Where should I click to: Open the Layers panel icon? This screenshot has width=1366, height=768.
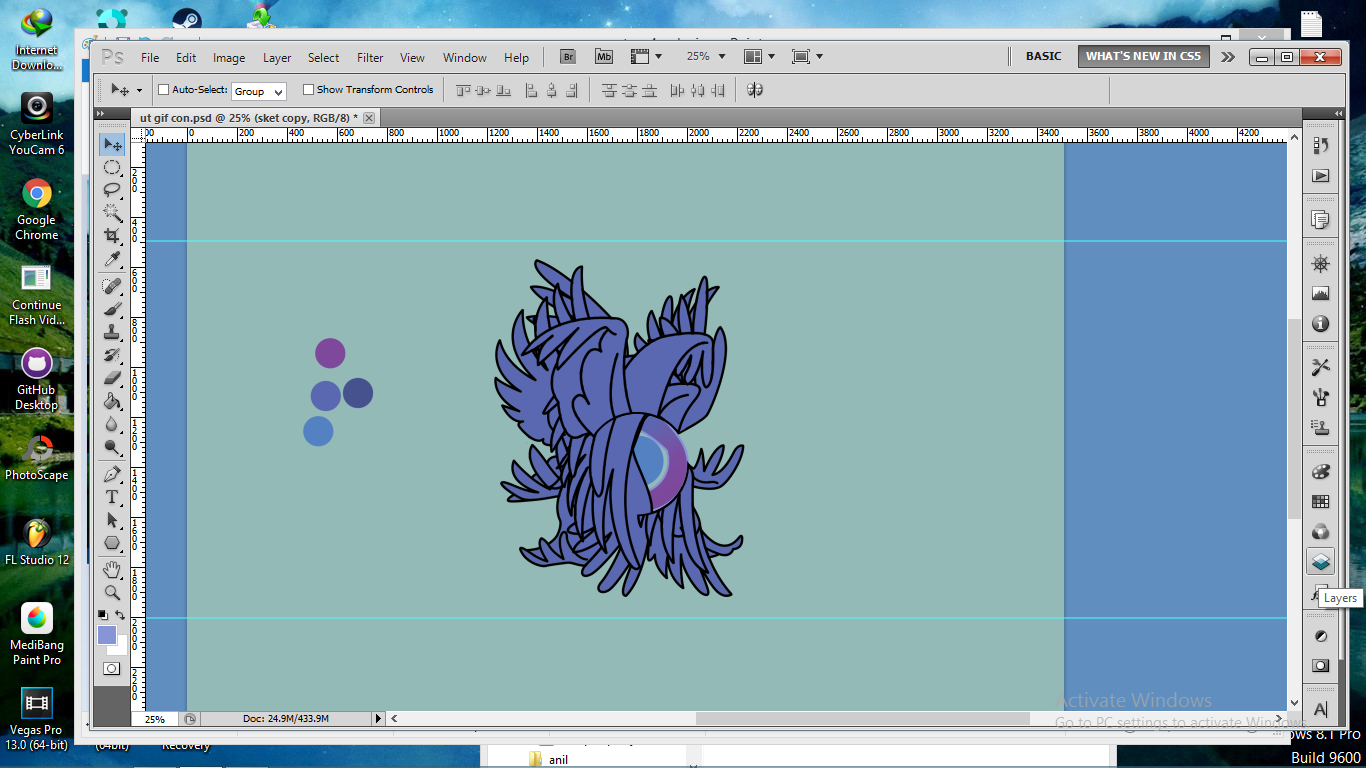1320,562
